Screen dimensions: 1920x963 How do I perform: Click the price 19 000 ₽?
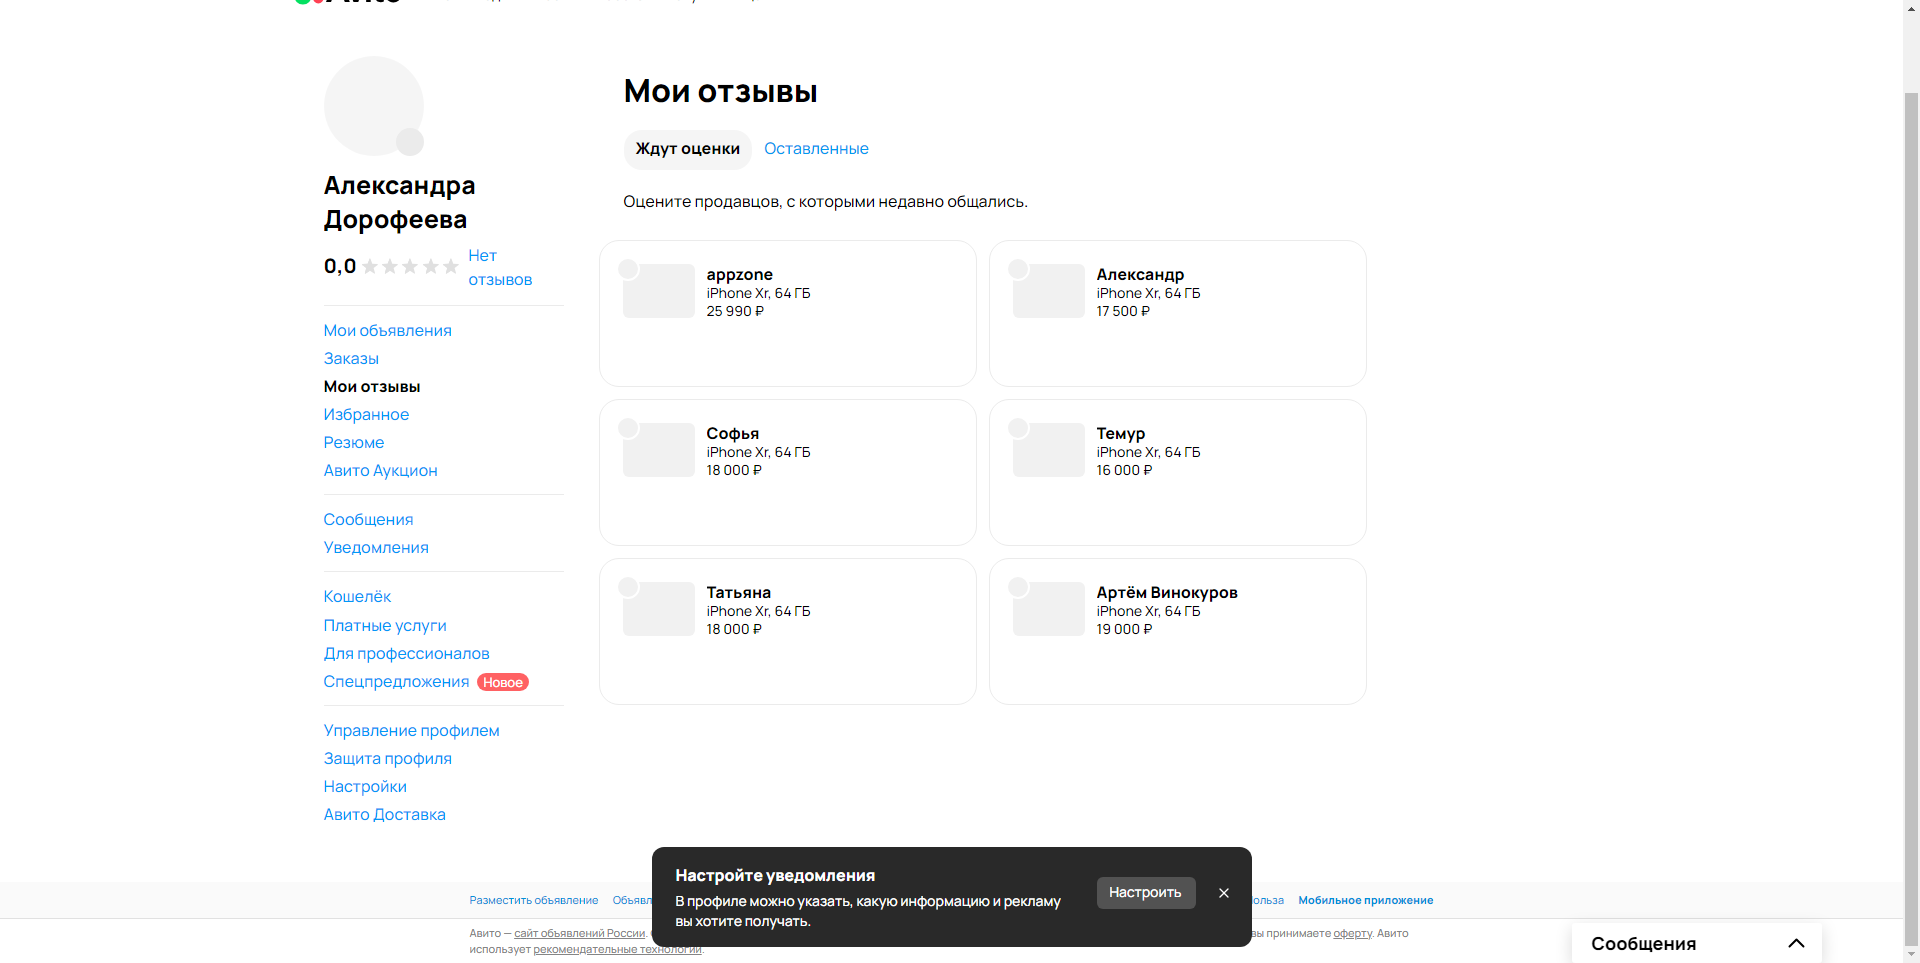(1124, 629)
